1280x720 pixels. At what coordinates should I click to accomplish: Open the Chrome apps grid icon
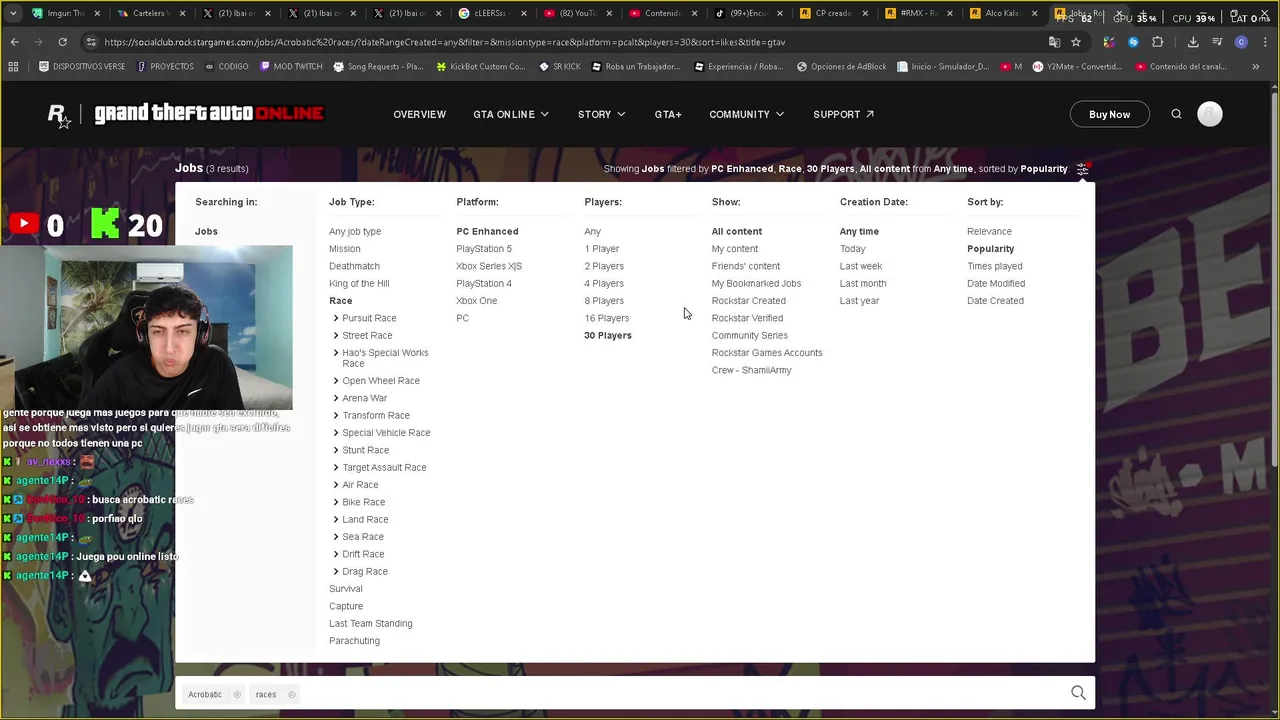point(13,67)
